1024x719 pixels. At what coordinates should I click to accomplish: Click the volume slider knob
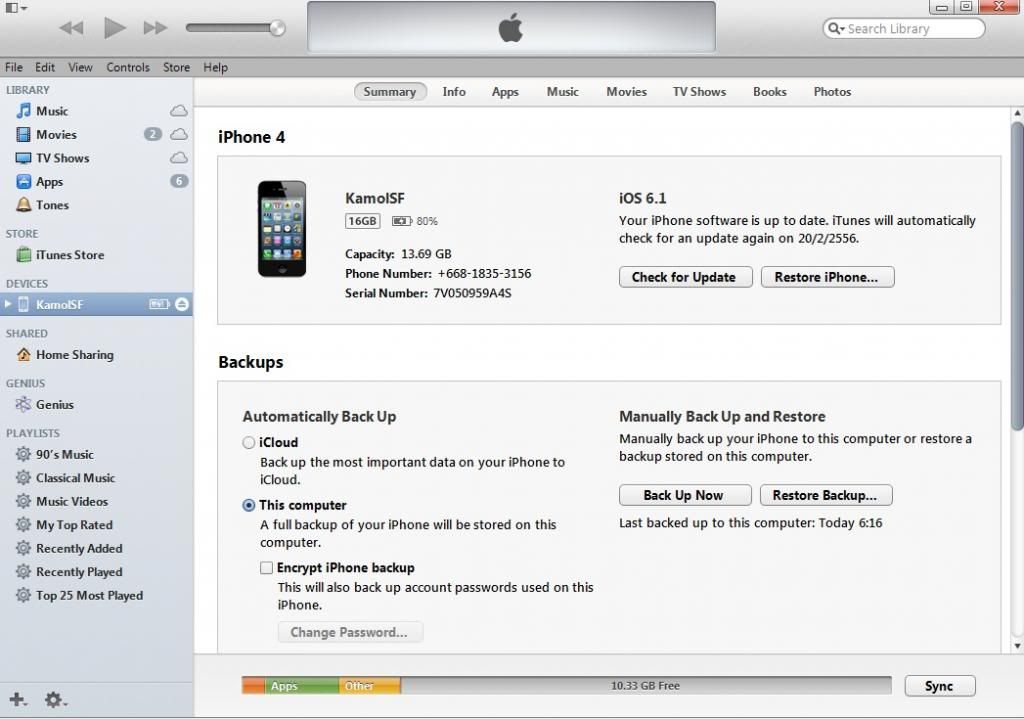coord(278,28)
